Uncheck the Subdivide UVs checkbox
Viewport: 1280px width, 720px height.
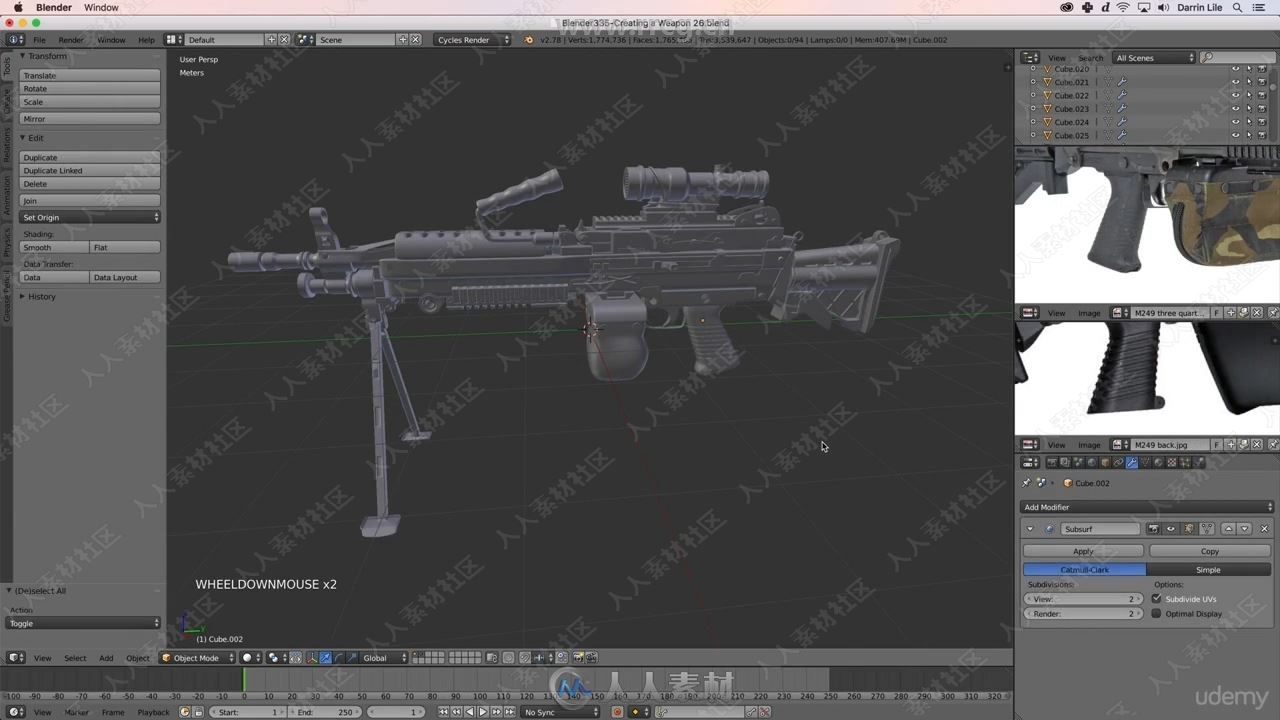pyautogui.click(x=1157, y=599)
